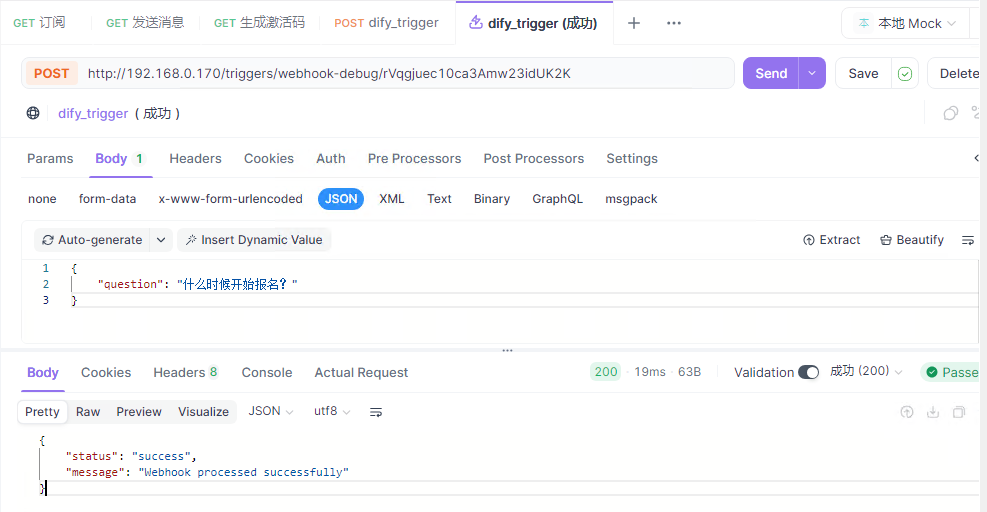Click the 200 status code badge
This screenshot has width=987, height=512.
tap(606, 372)
